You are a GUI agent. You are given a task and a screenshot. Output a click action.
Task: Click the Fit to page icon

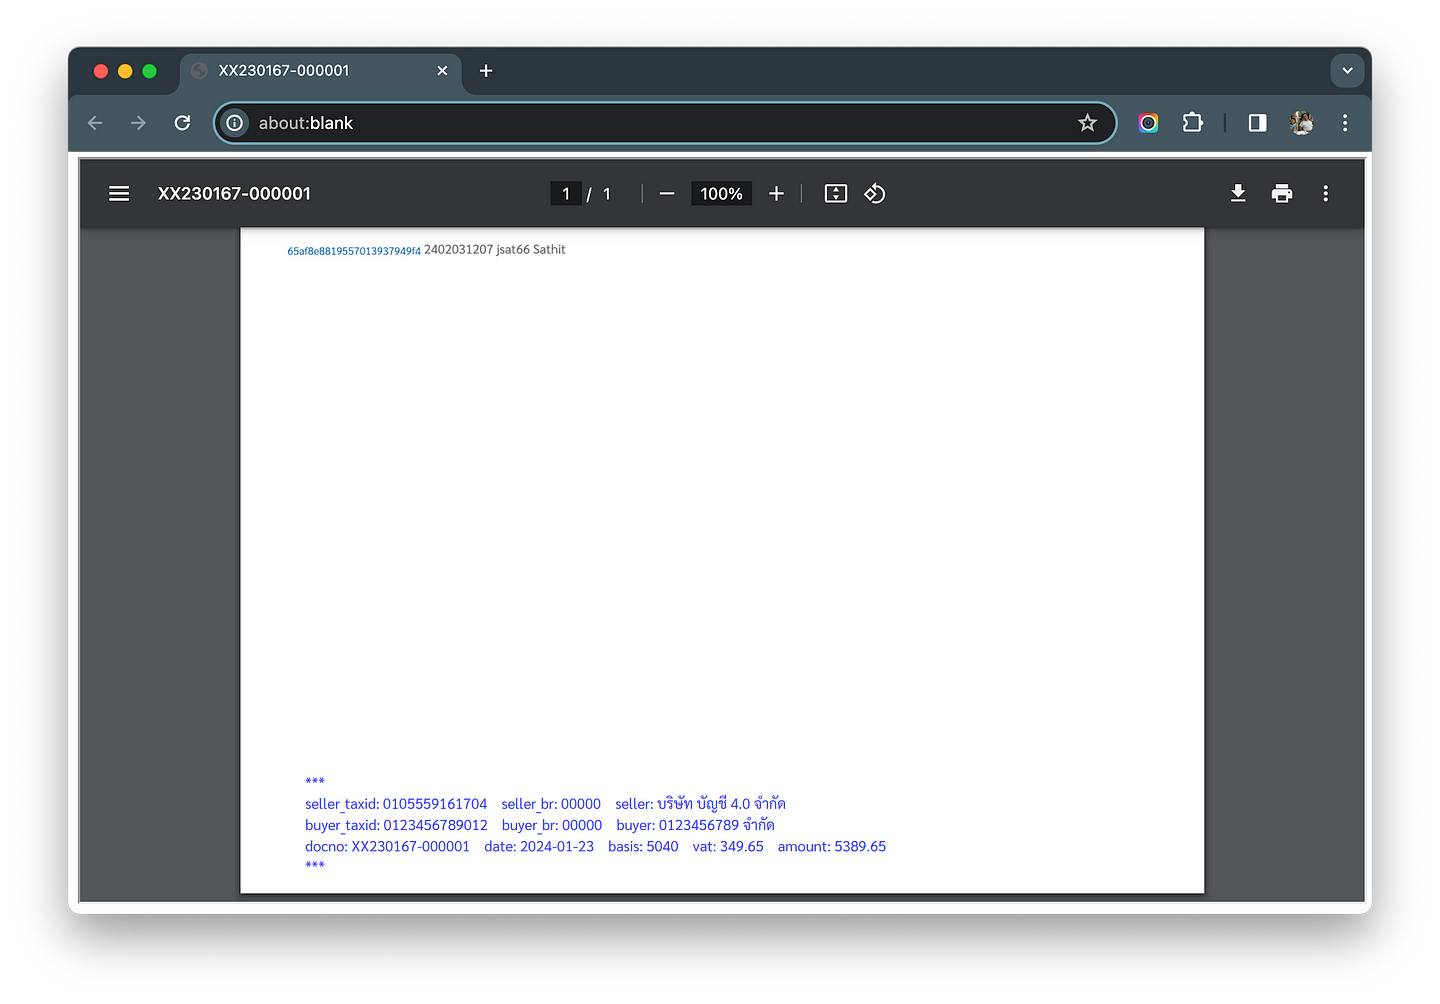[836, 194]
